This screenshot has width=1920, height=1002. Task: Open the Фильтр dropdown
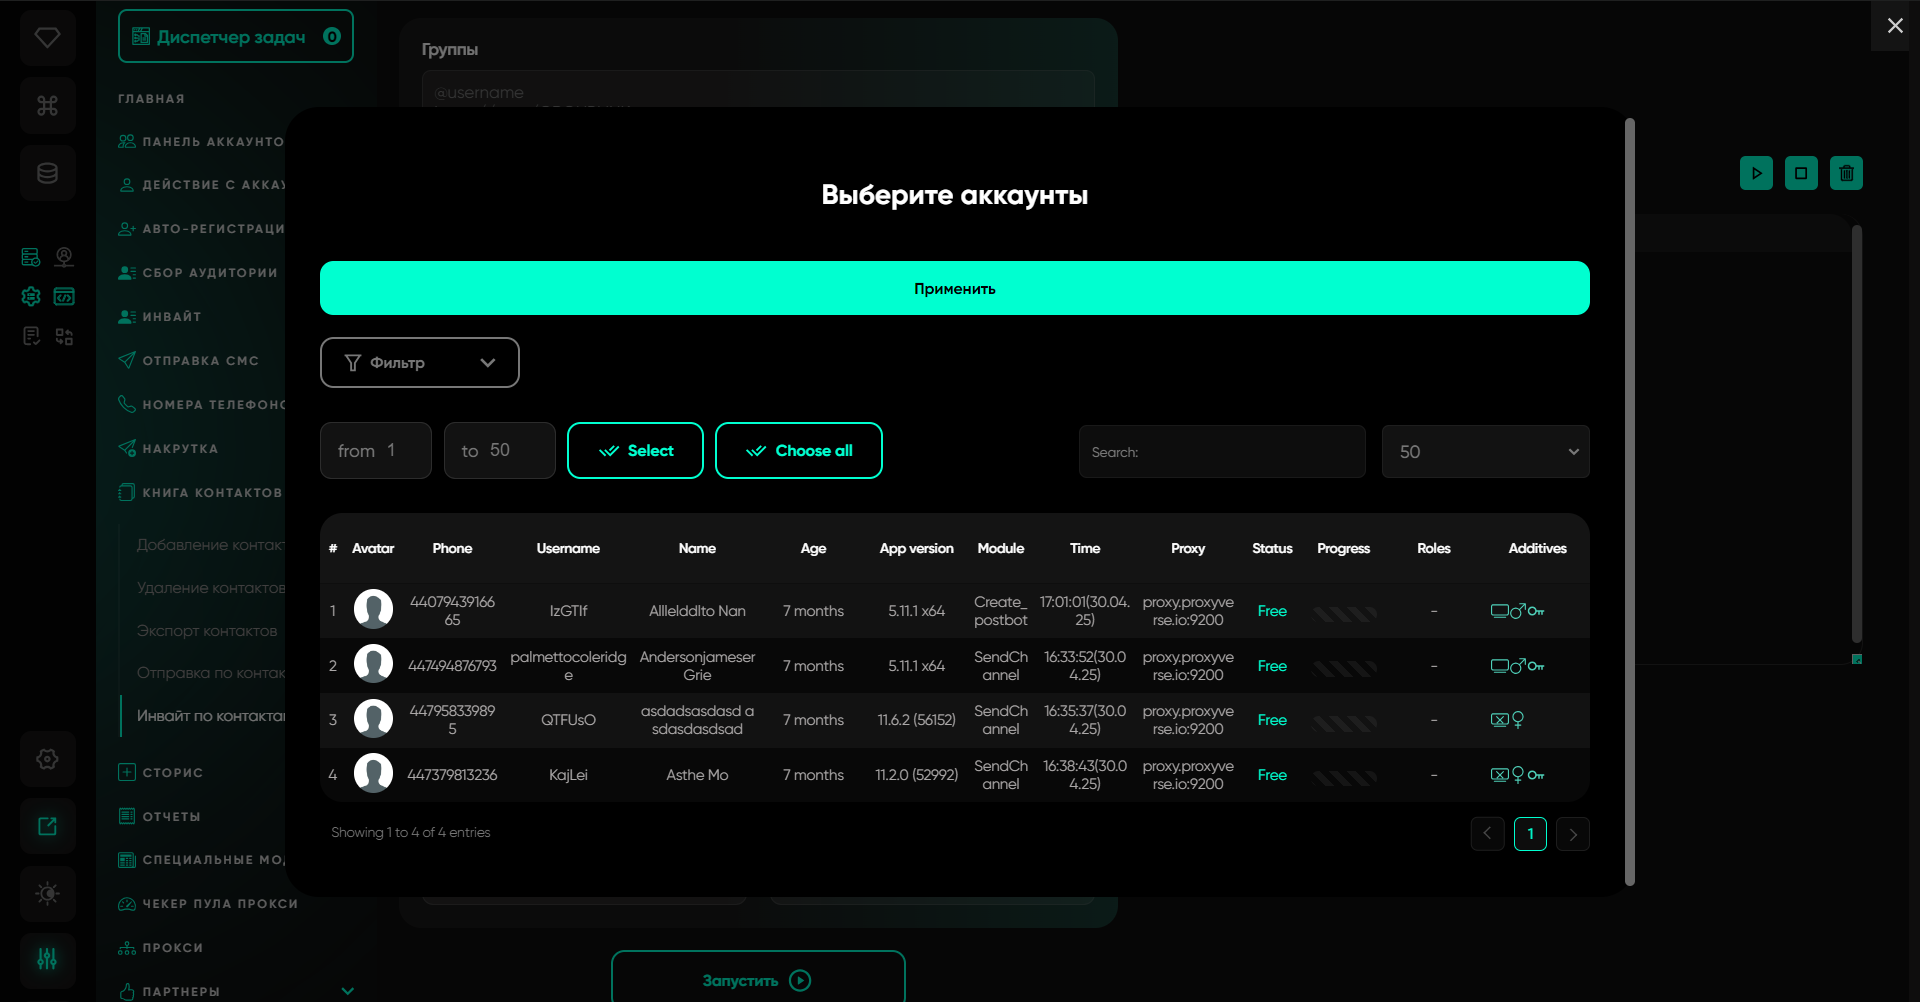(419, 362)
